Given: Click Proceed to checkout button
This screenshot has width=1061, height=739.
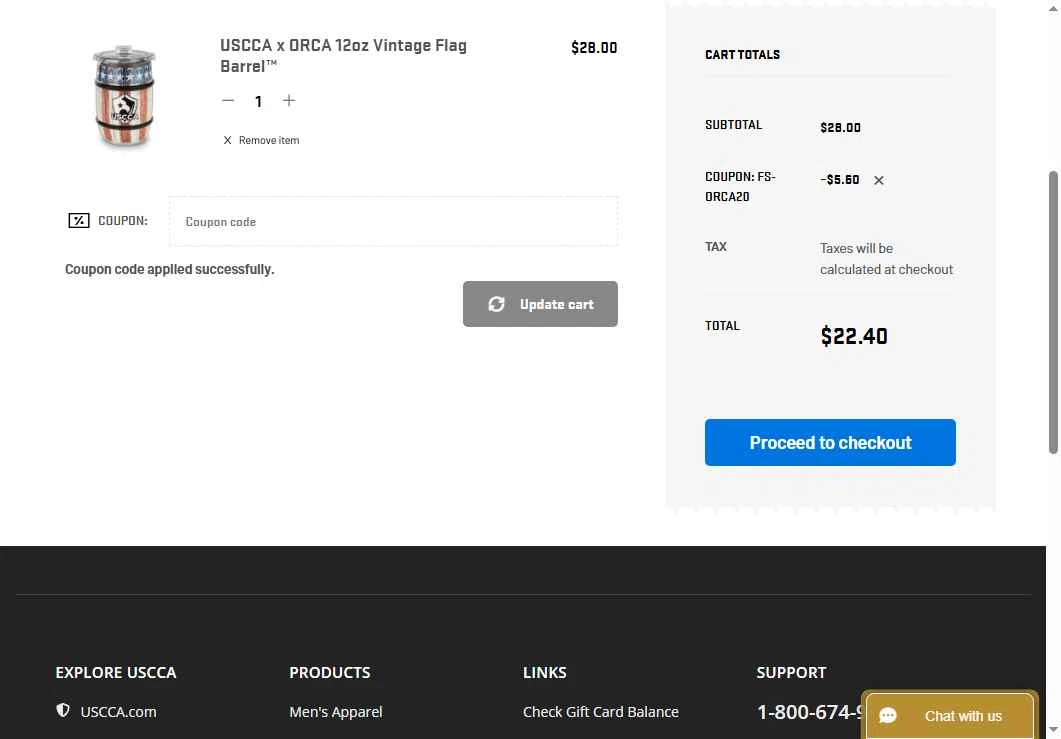Looking at the screenshot, I should (x=830, y=443).
